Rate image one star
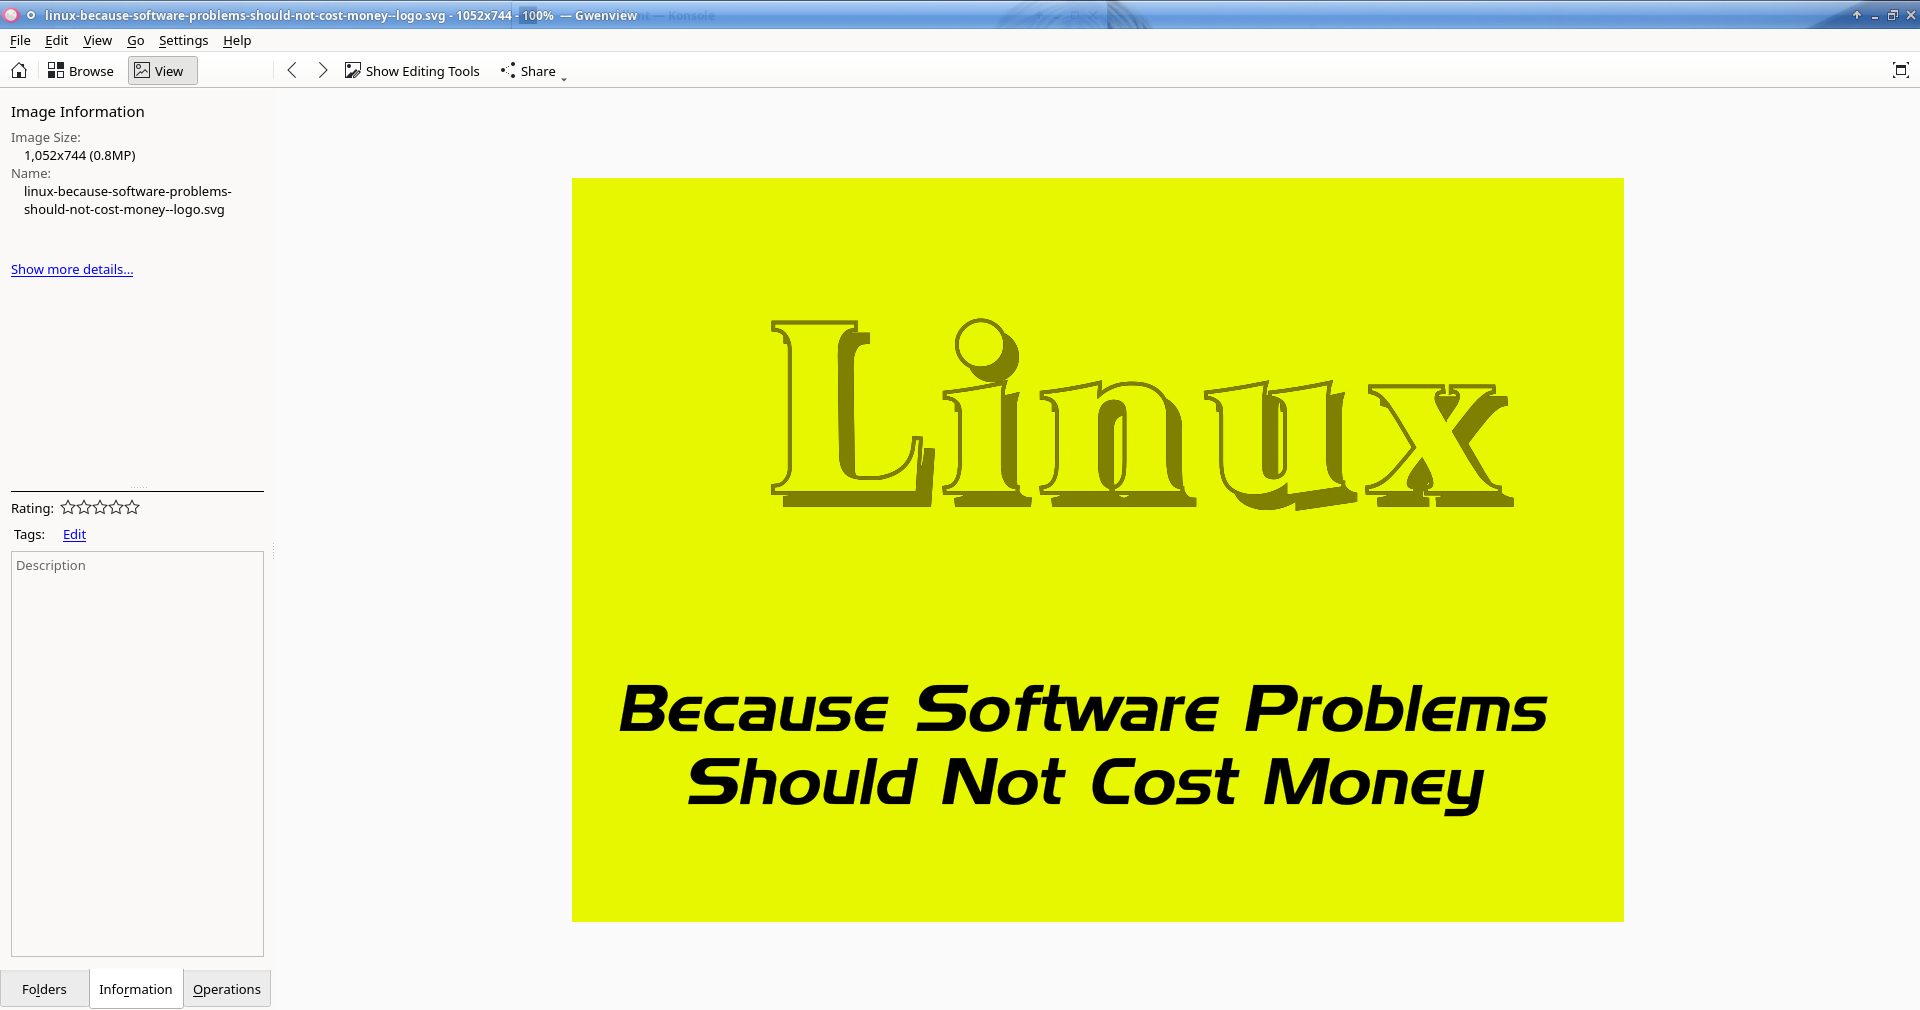 68,508
